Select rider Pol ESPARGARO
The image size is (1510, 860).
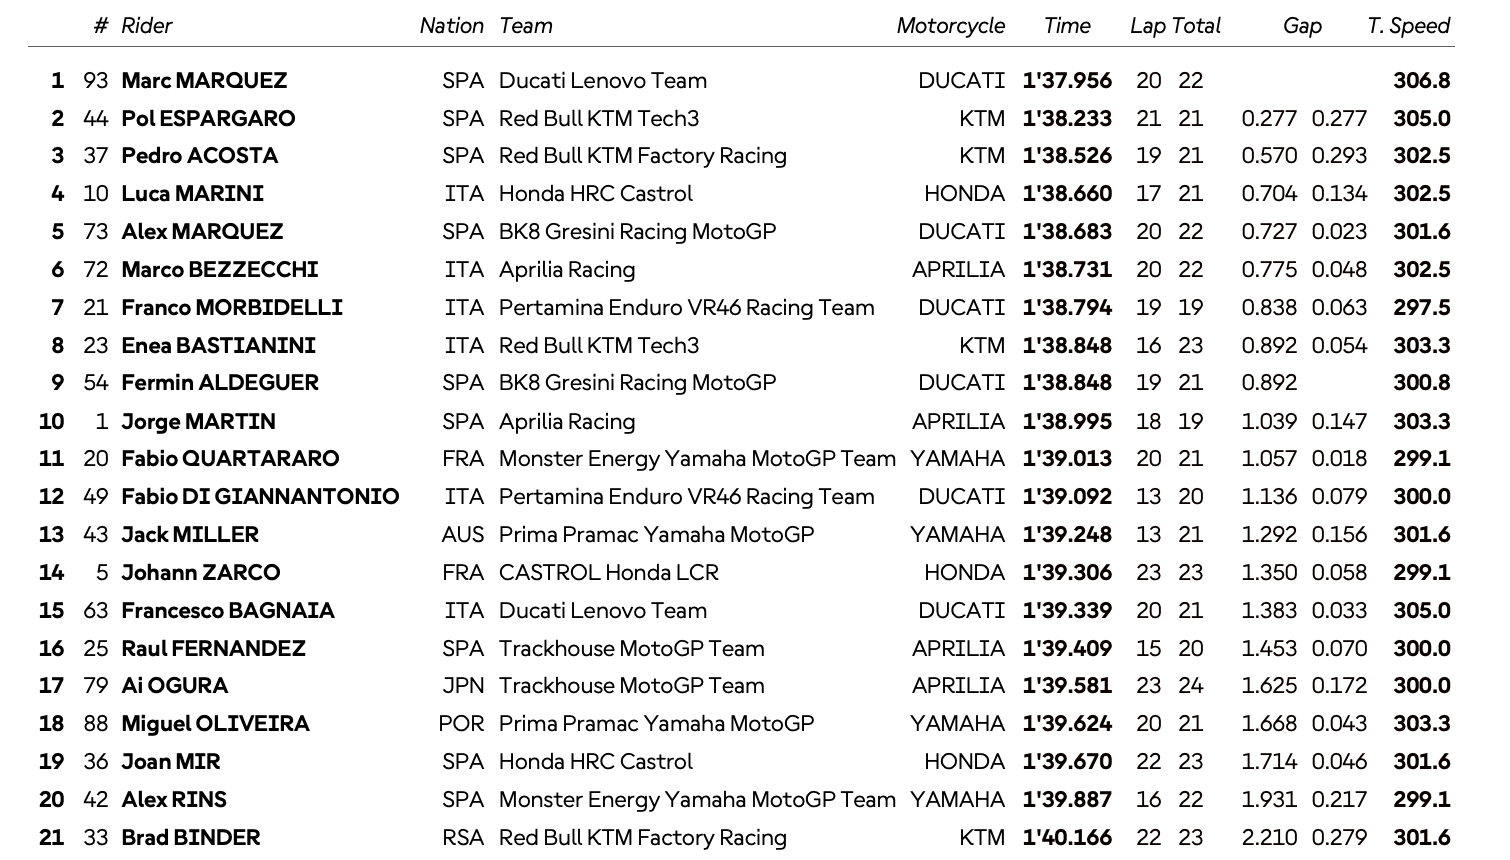(x=208, y=119)
